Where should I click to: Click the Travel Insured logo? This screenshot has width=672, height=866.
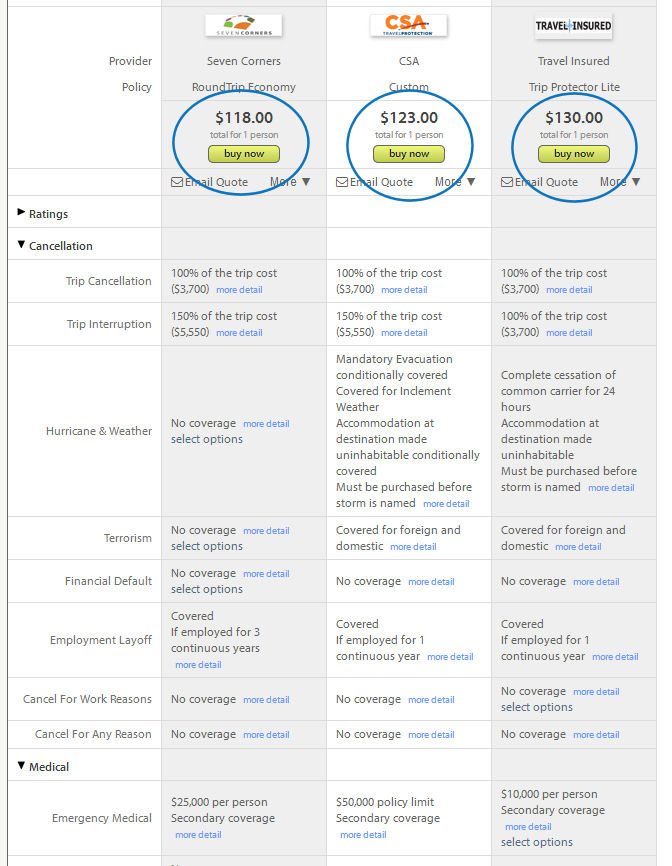(574, 26)
